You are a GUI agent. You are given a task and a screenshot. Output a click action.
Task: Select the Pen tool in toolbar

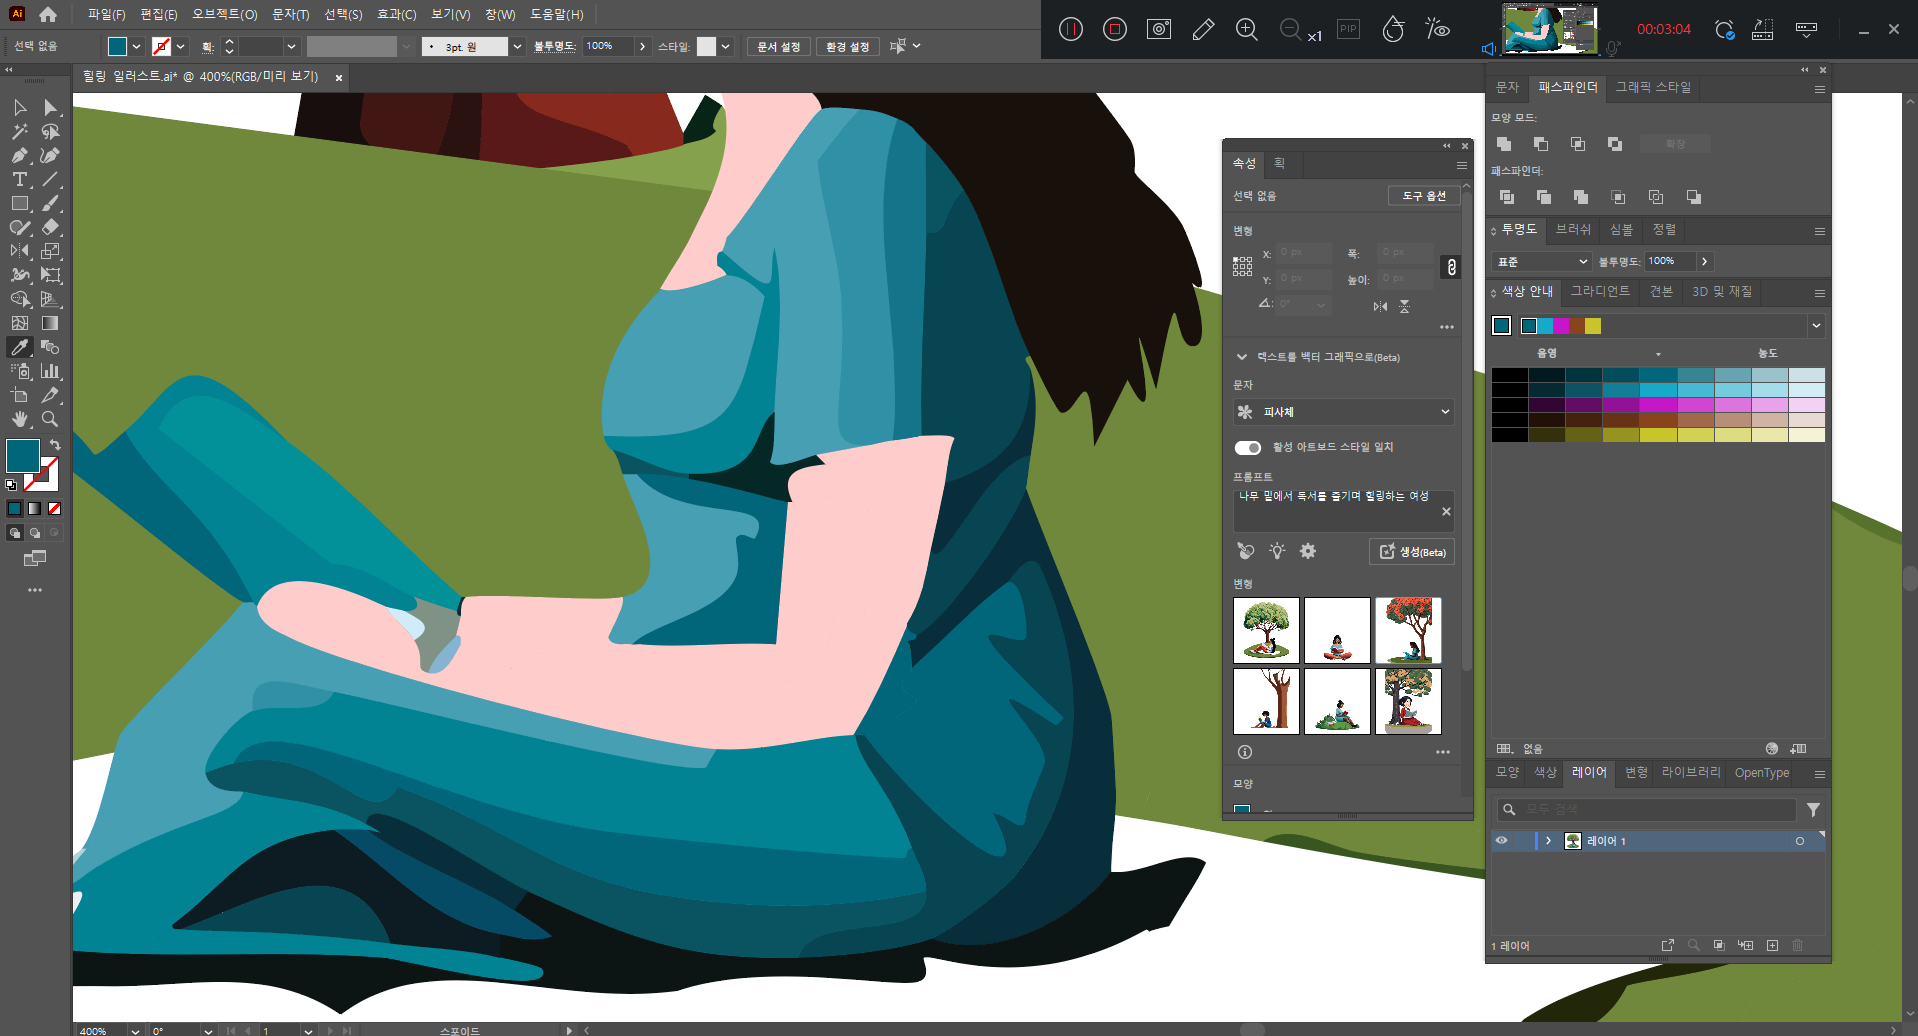(19, 155)
